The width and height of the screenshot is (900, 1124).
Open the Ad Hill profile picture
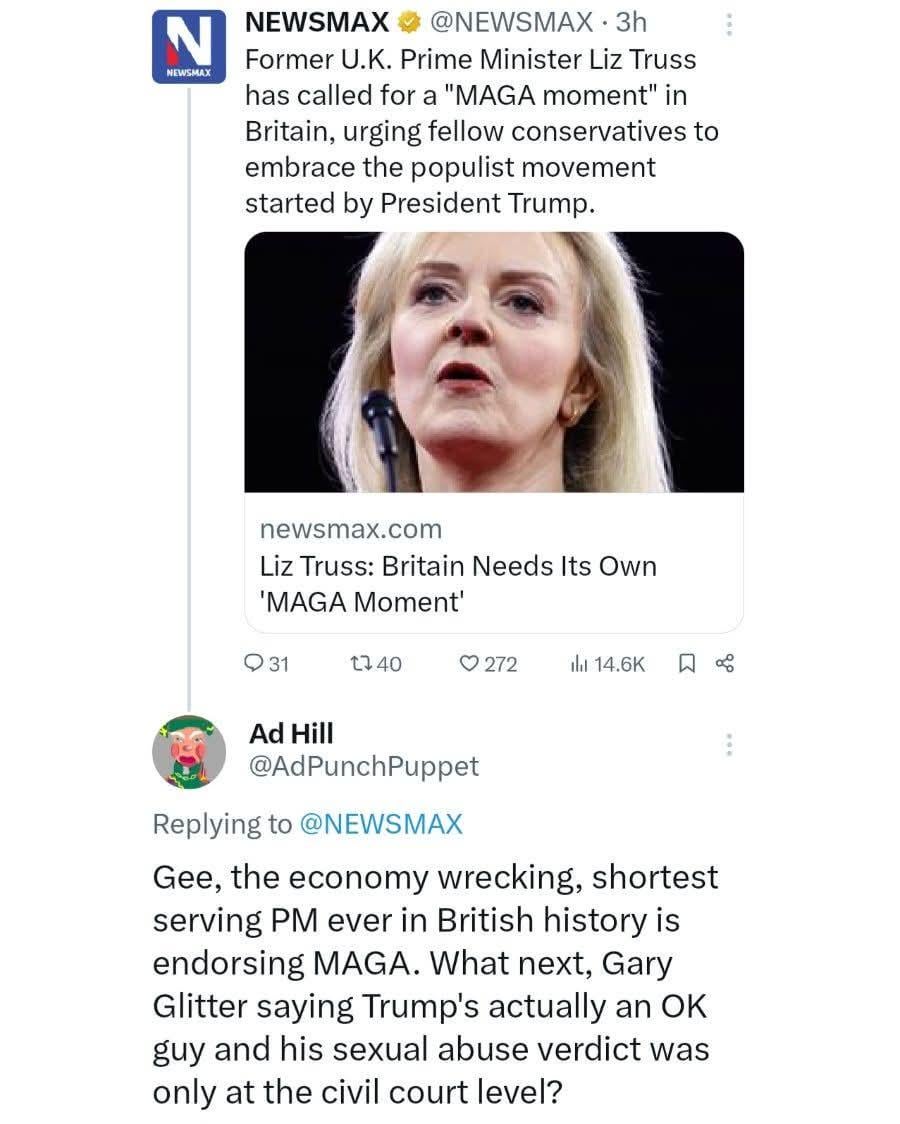[188, 752]
